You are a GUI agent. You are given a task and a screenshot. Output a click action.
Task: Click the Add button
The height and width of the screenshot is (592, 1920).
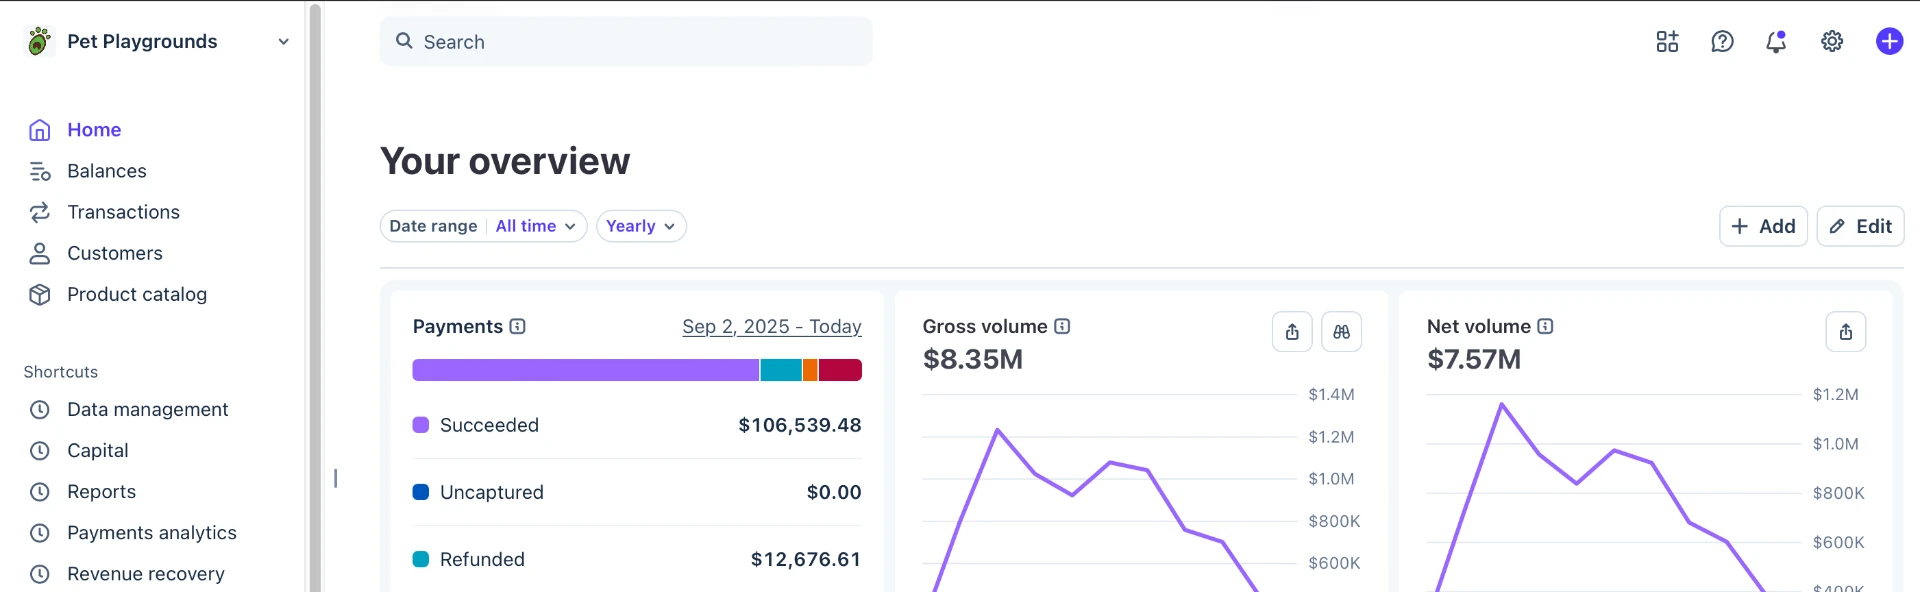click(x=1763, y=226)
